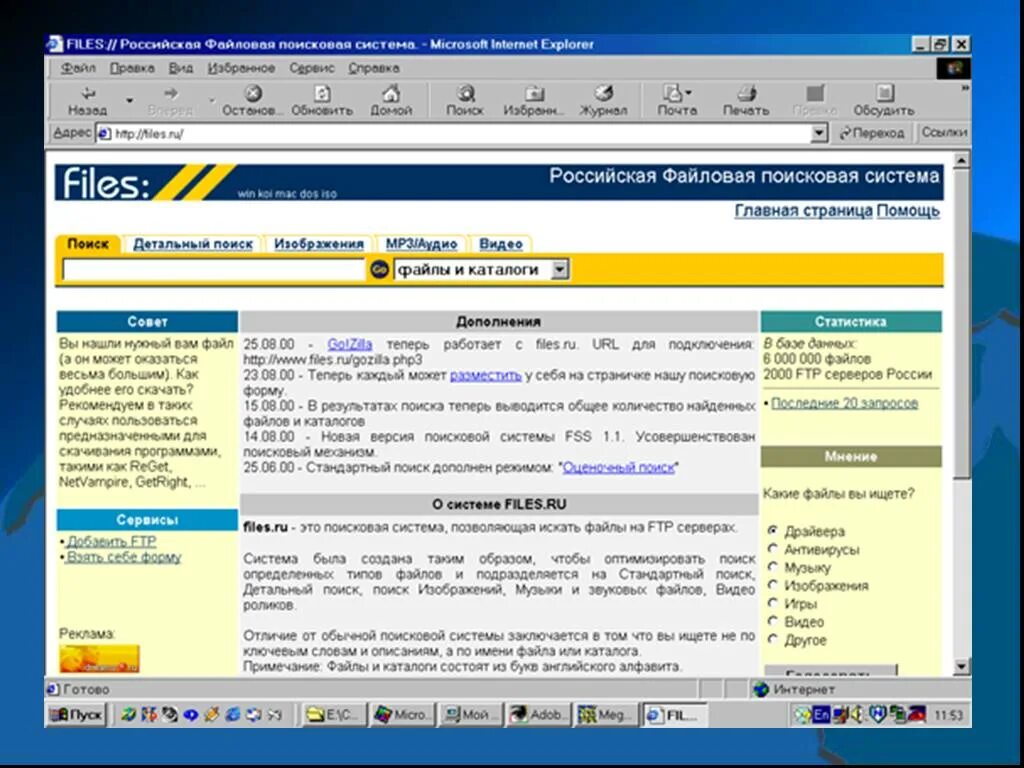This screenshot has width=1024, height=768.
Task: Open the Вид menu
Action: pyautogui.click(x=181, y=68)
